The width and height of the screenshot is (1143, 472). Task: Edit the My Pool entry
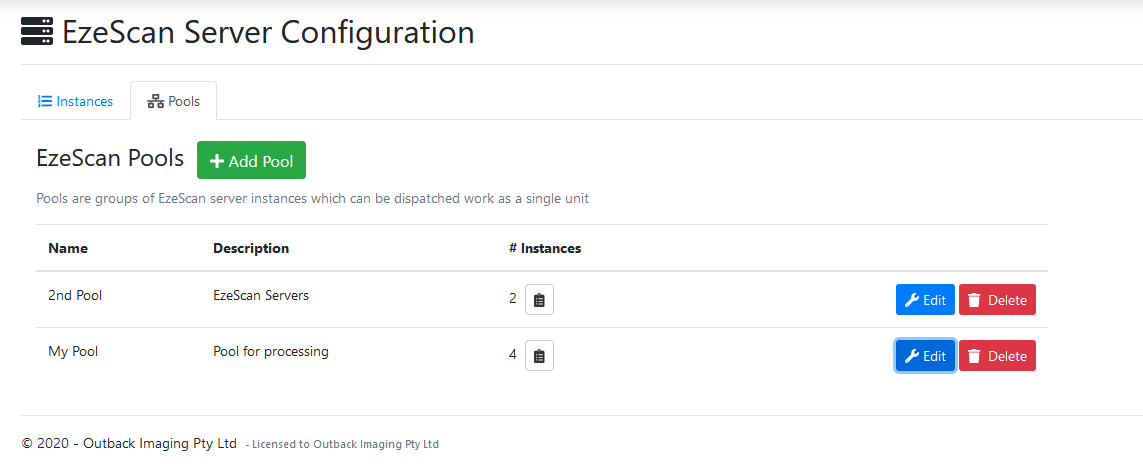coord(925,356)
